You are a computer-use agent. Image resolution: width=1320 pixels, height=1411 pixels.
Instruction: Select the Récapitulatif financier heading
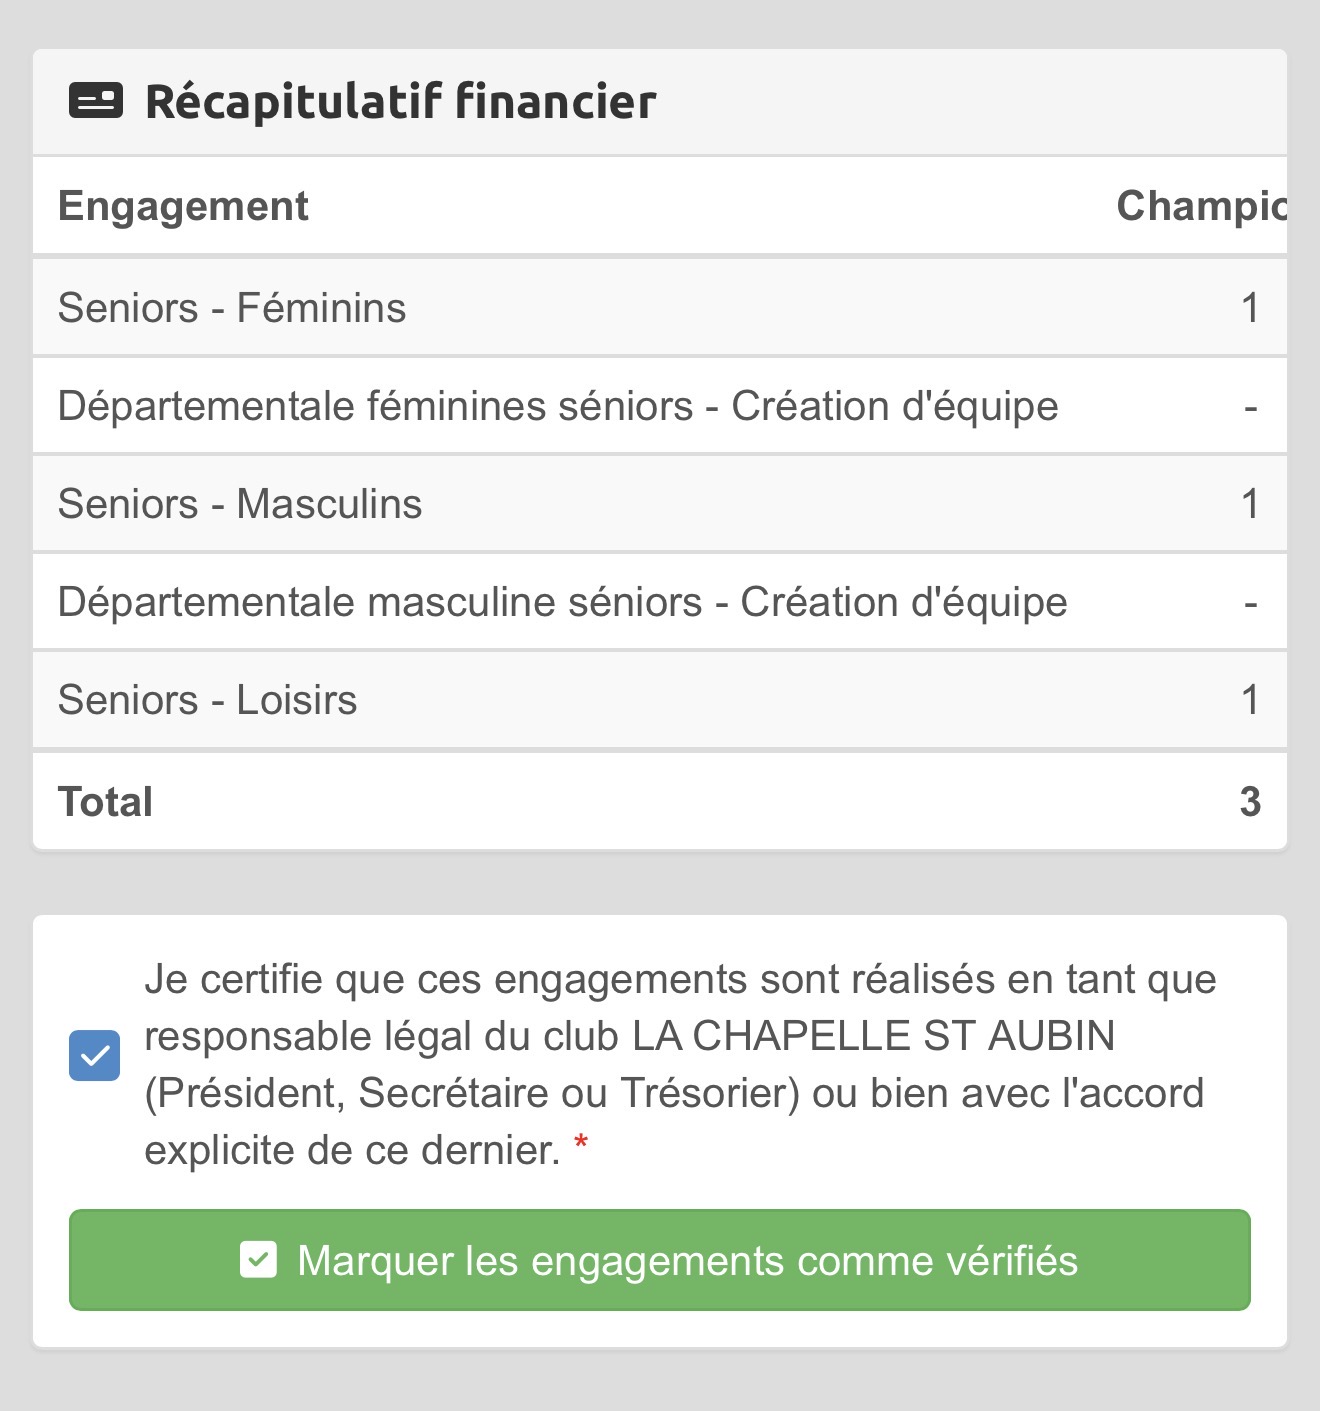(x=400, y=101)
